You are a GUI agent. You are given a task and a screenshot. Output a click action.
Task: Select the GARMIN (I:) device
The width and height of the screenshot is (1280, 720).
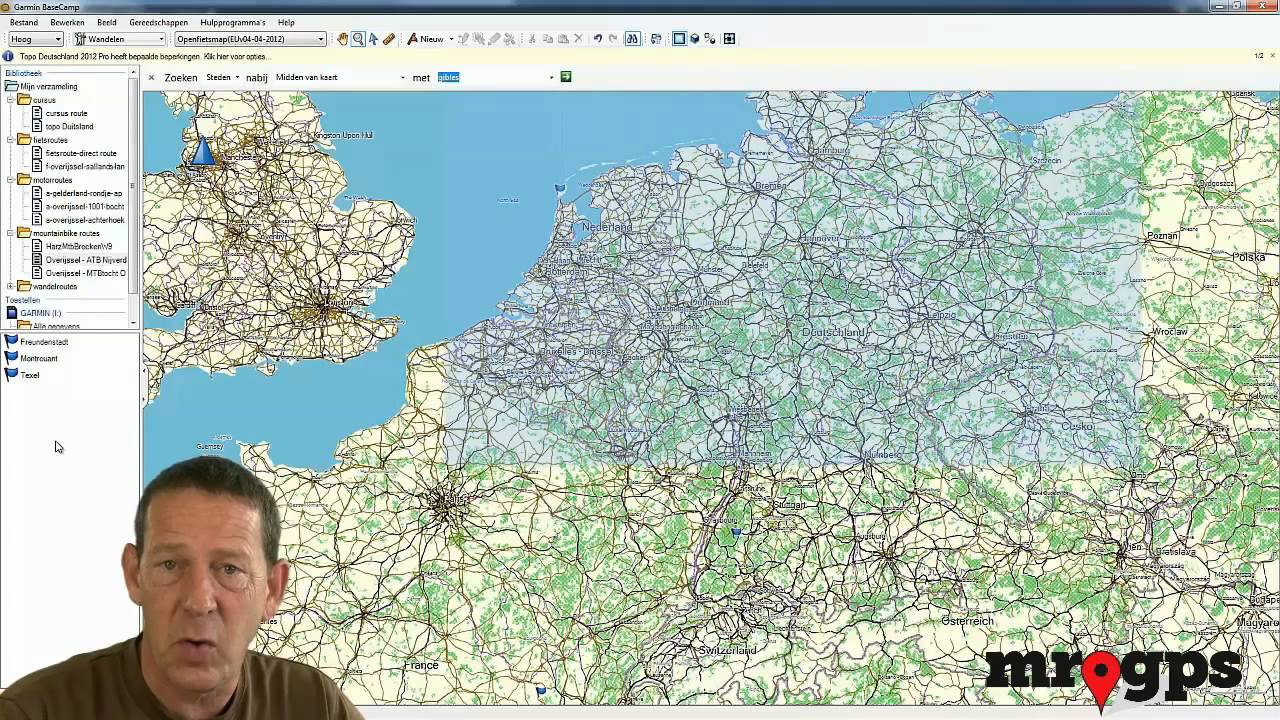click(x=40, y=313)
